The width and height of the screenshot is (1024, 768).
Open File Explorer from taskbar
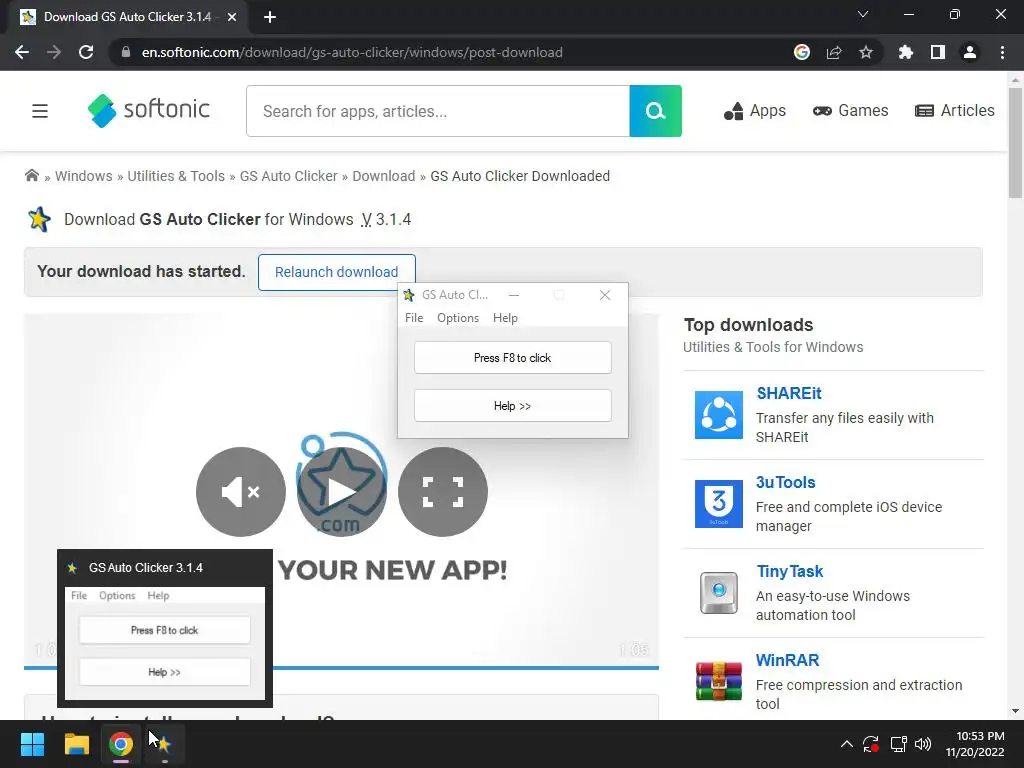pyautogui.click(x=76, y=744)
